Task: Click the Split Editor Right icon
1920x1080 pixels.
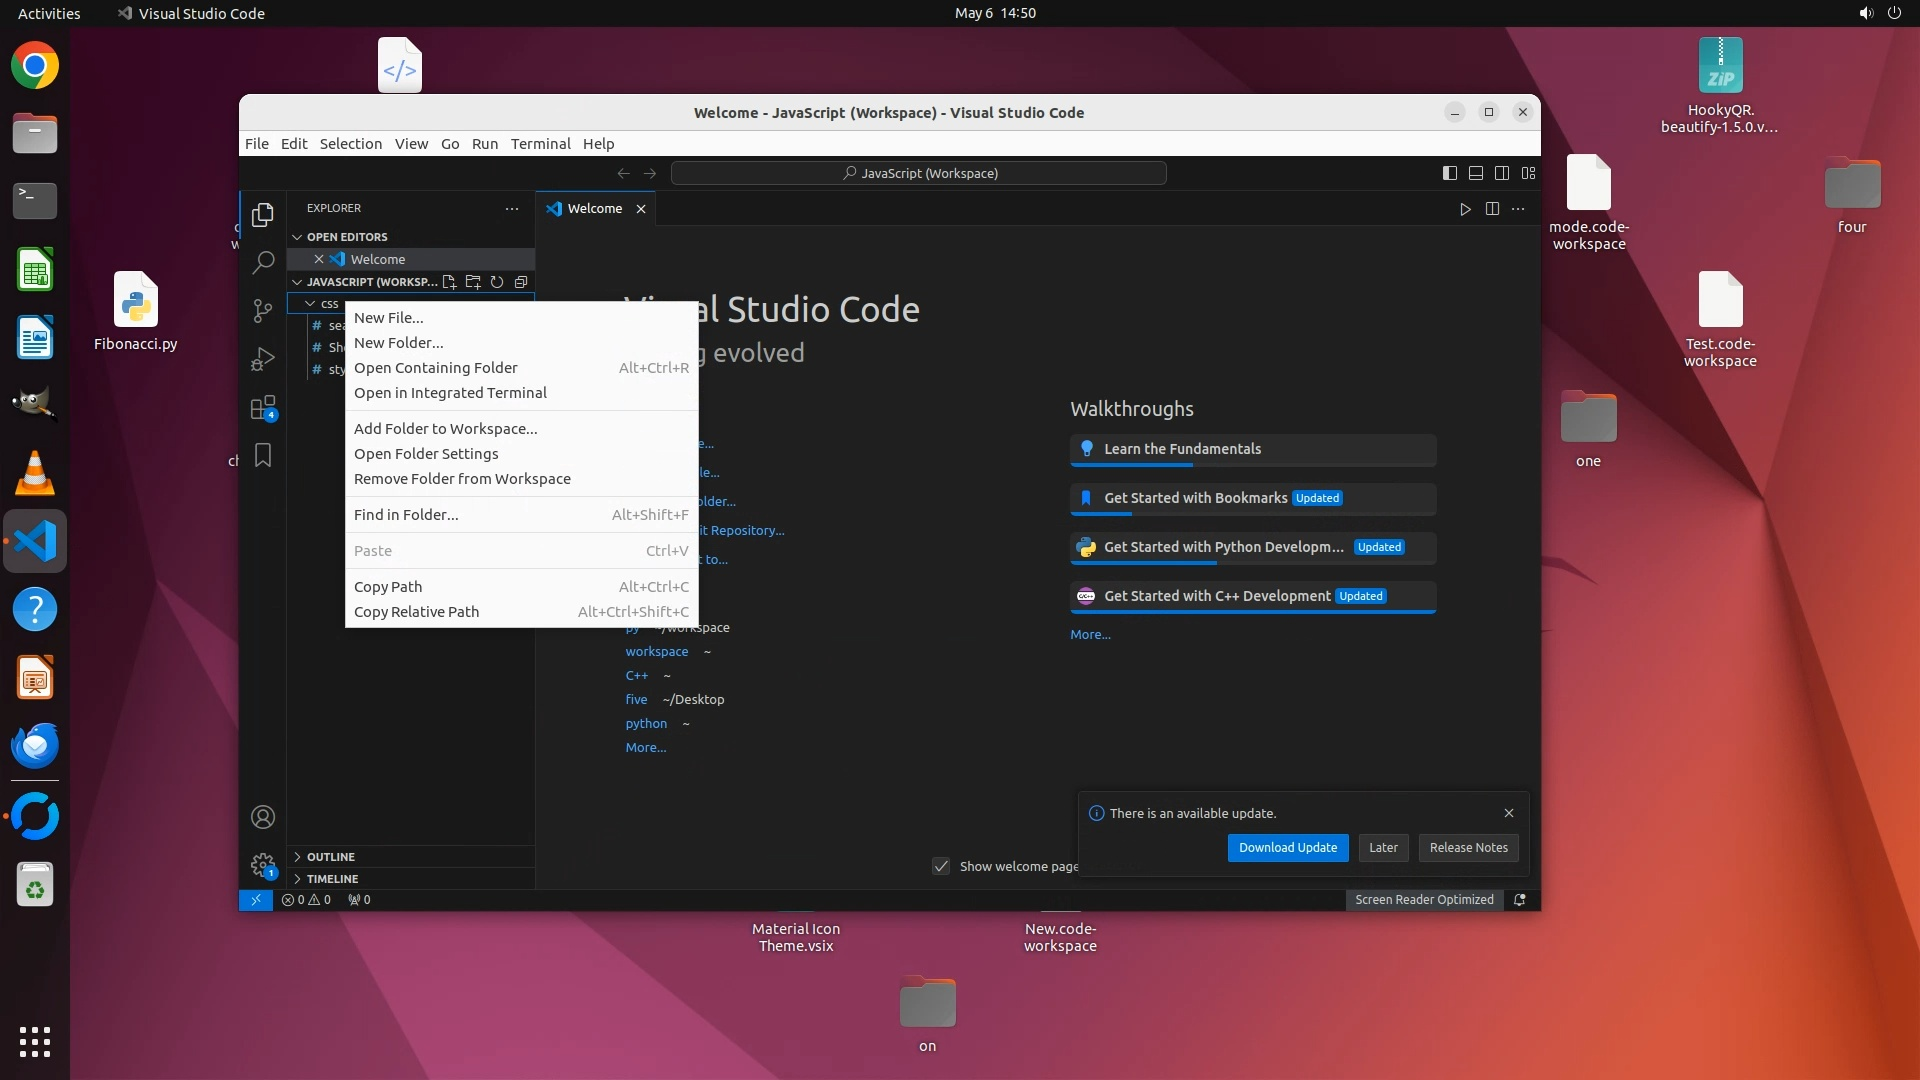Action: (x=1492, y=209)
